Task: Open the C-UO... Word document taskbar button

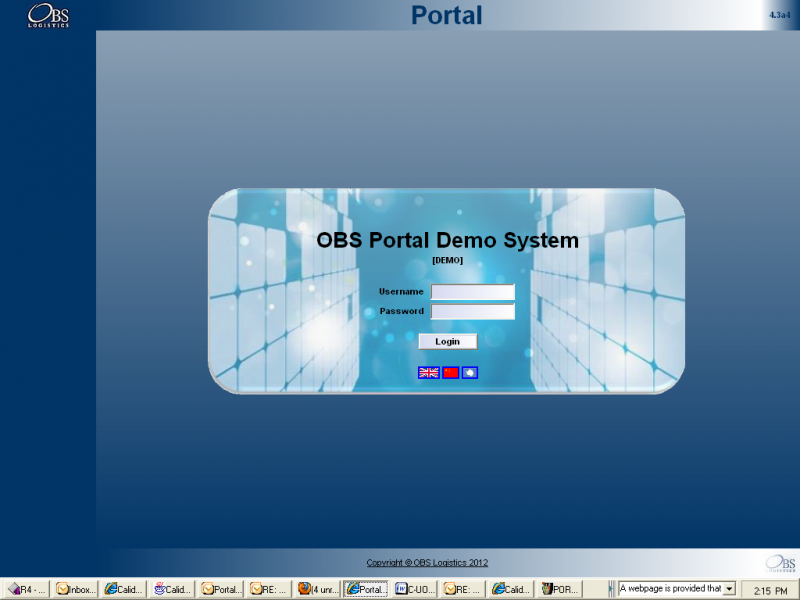Action: point(415,589)
